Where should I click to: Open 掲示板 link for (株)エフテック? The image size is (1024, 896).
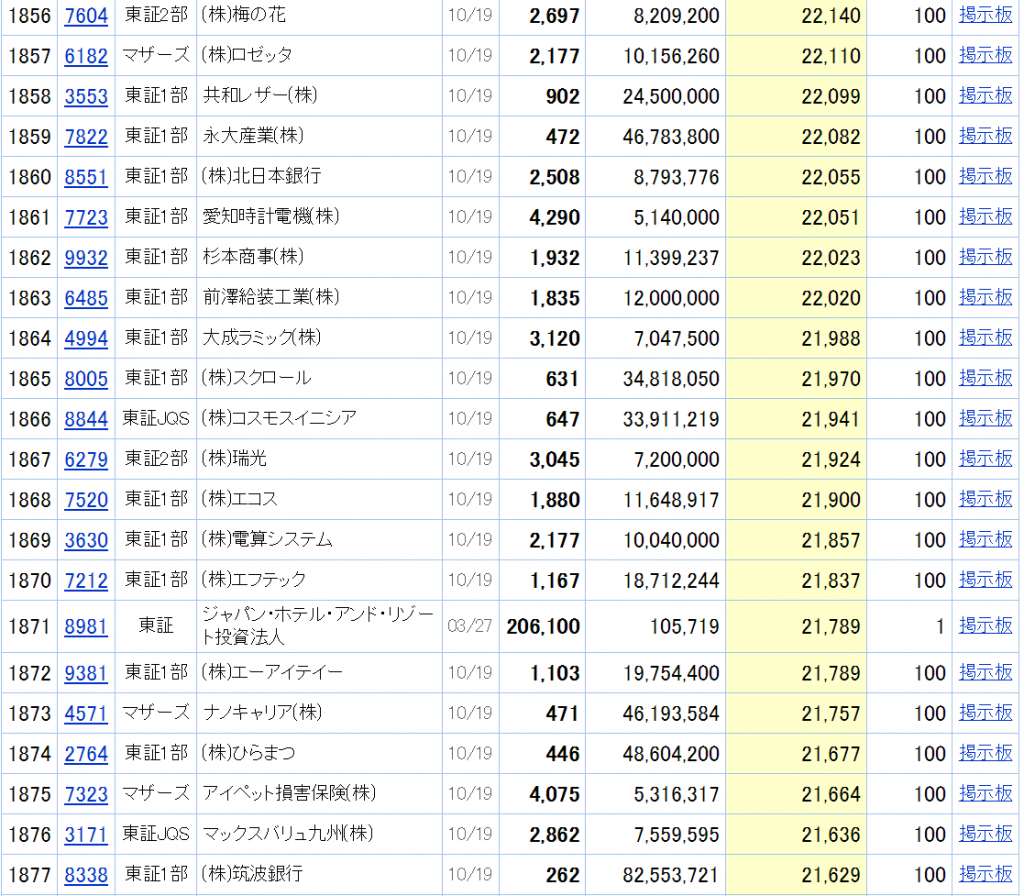point(985,580)
